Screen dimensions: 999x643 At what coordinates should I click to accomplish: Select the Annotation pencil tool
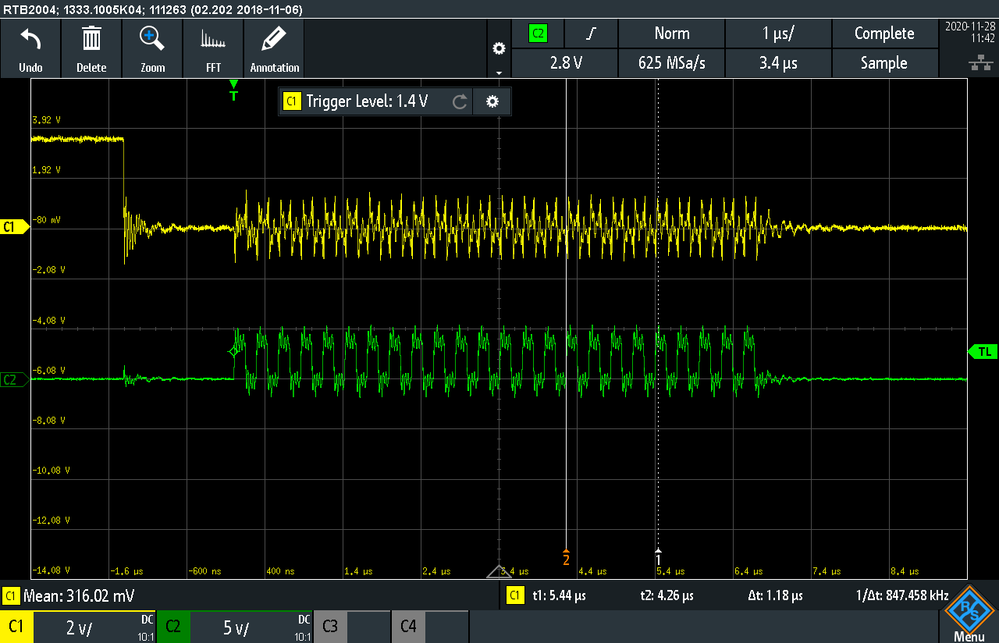click(273, 39)
